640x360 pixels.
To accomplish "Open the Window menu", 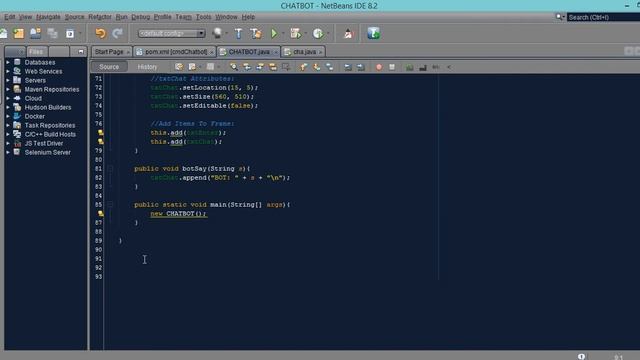I will [x=226, y=17].
